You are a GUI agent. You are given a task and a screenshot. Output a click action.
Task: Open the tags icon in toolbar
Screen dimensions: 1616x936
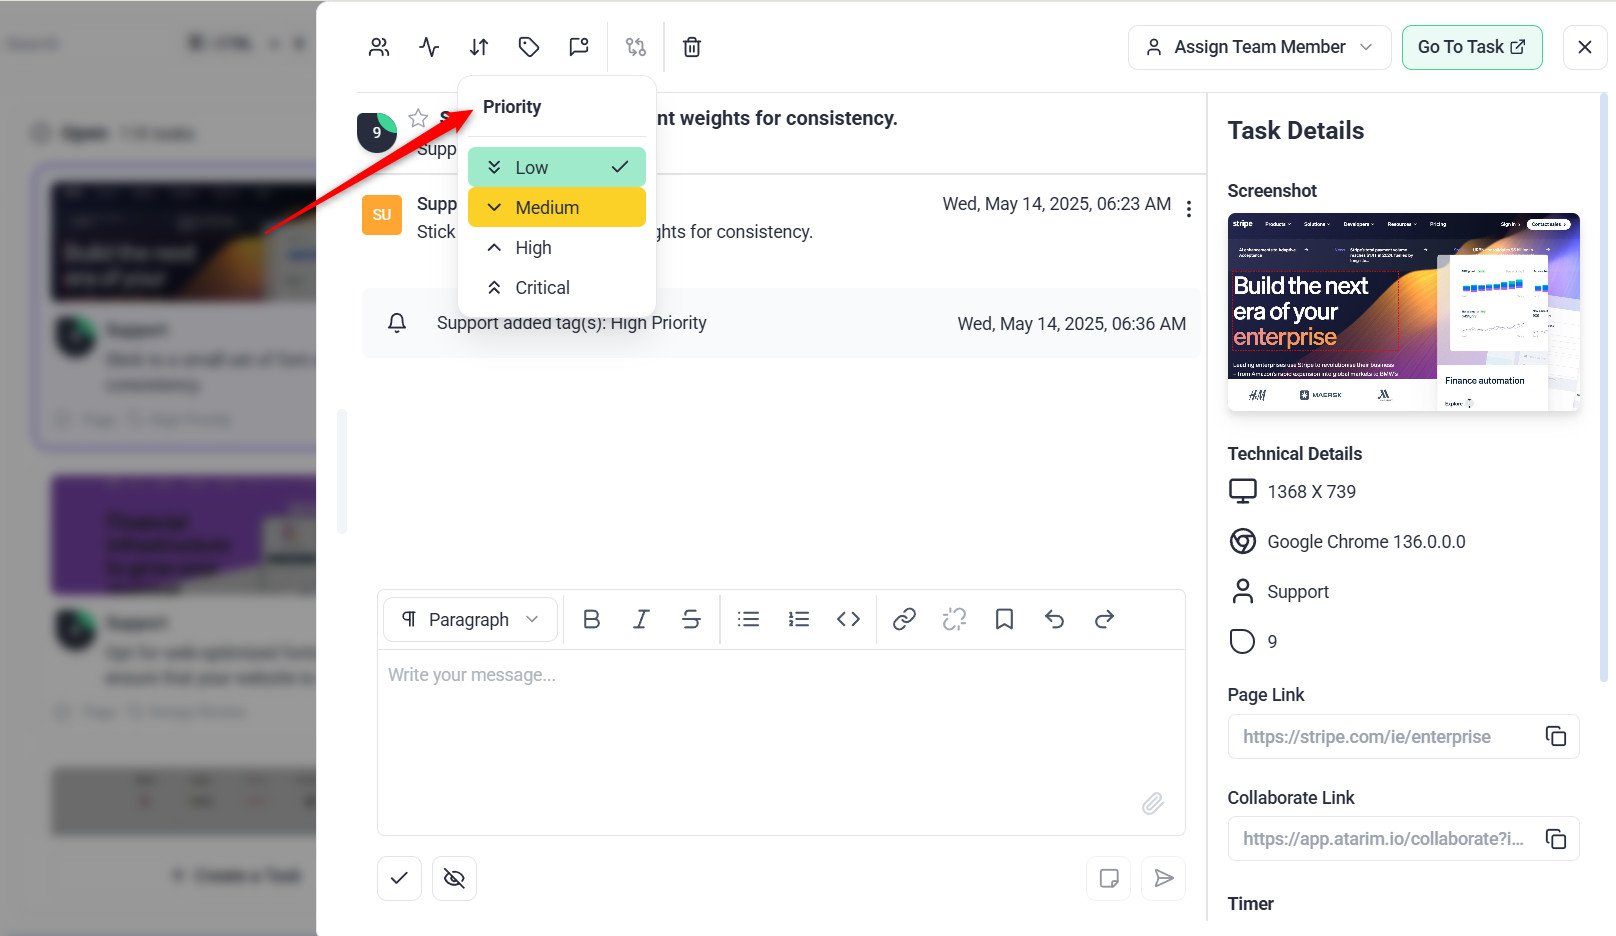(529, 47)
